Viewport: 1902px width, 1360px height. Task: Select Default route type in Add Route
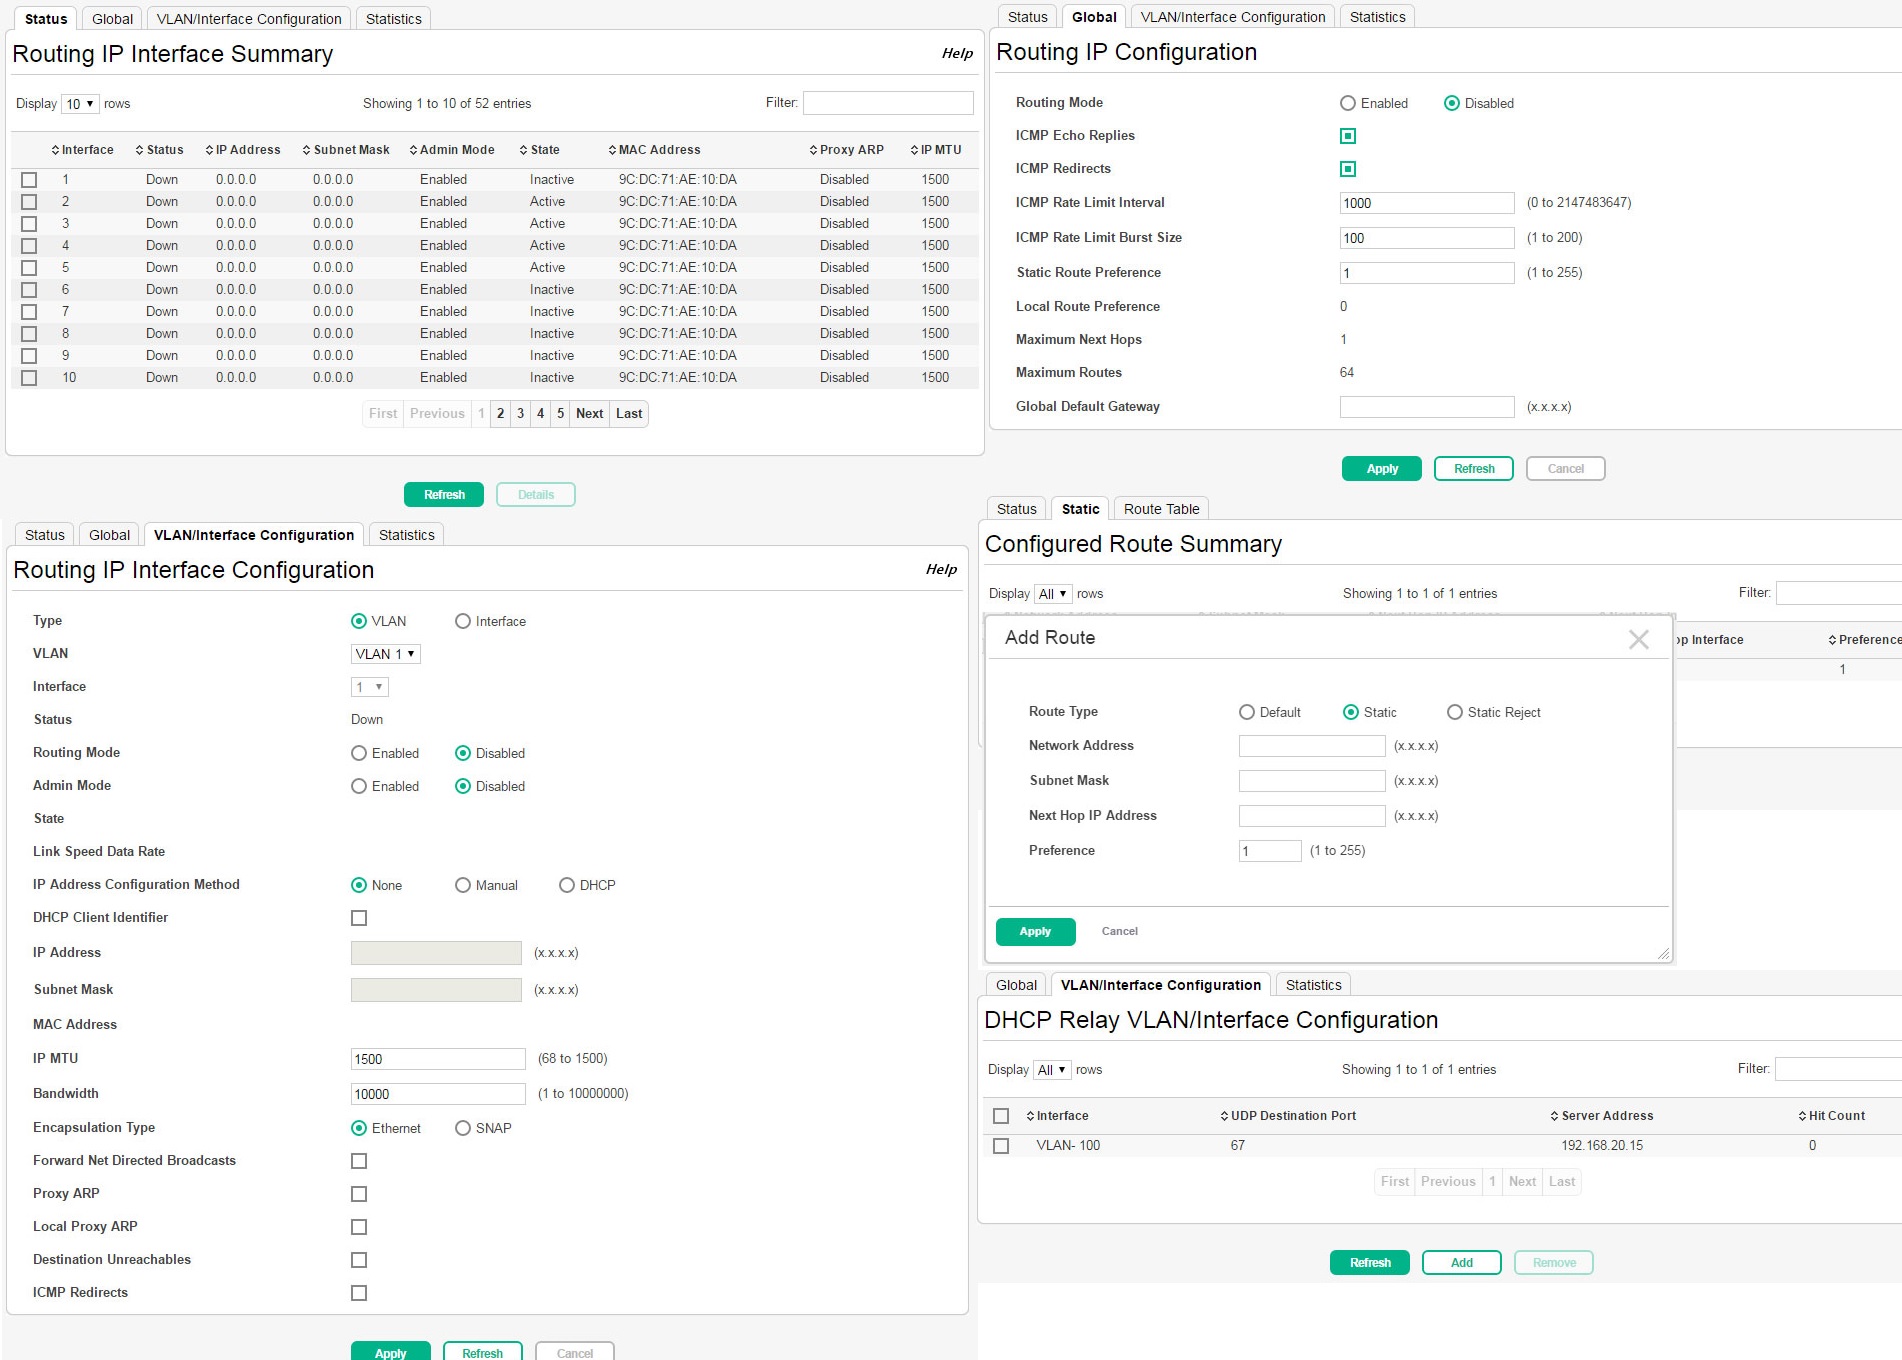pyautogui.click(x=1247, y=712)
